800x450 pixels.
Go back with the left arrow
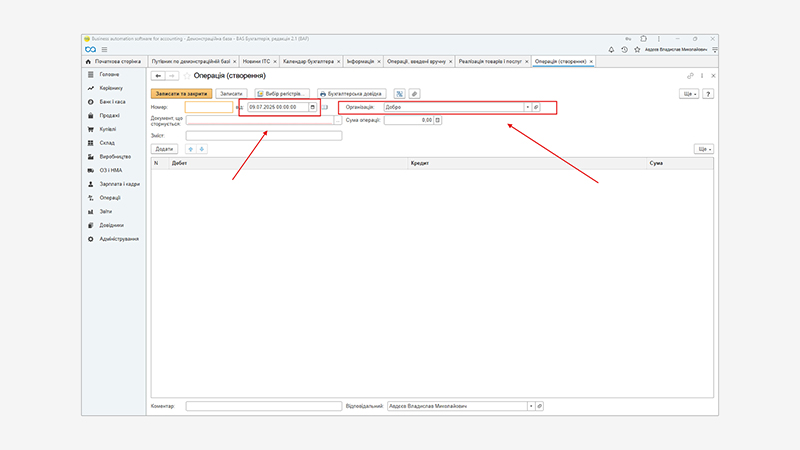tap(158, 76)
